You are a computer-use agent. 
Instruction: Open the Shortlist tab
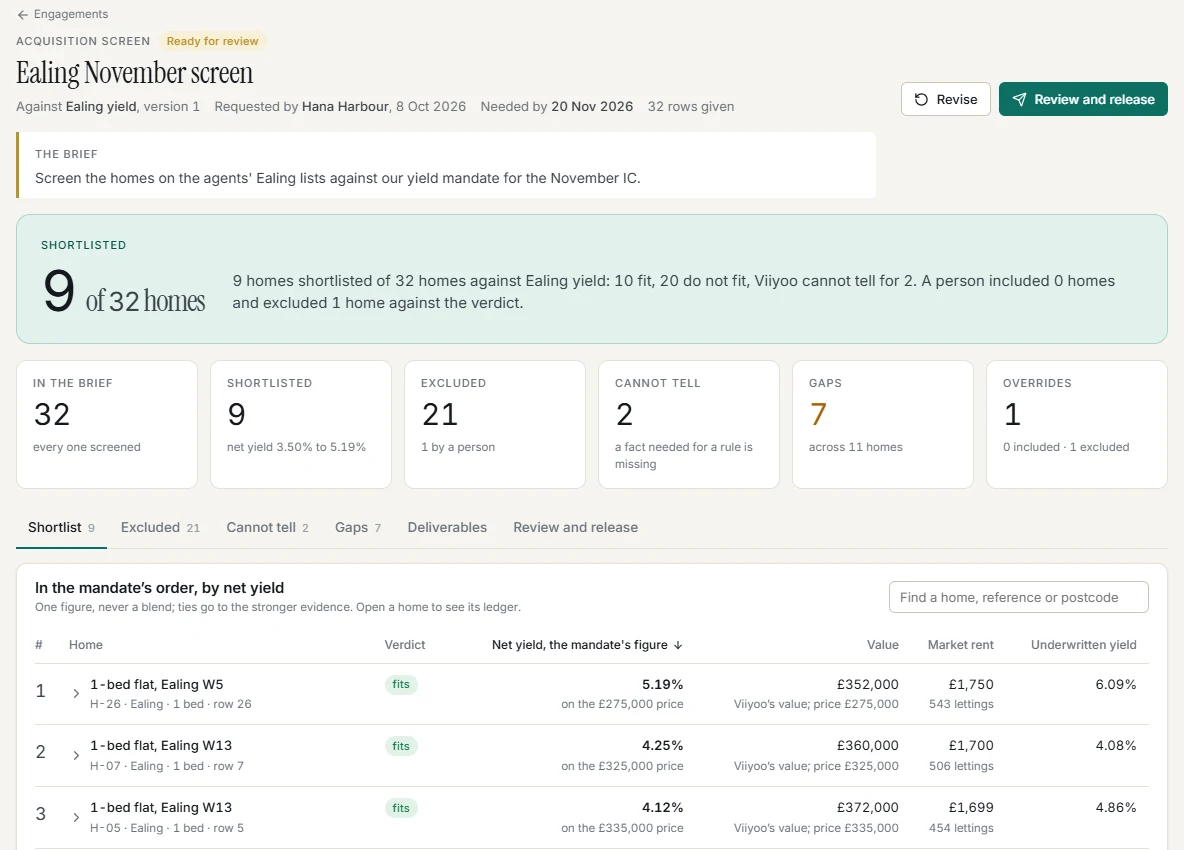(61, 528)
